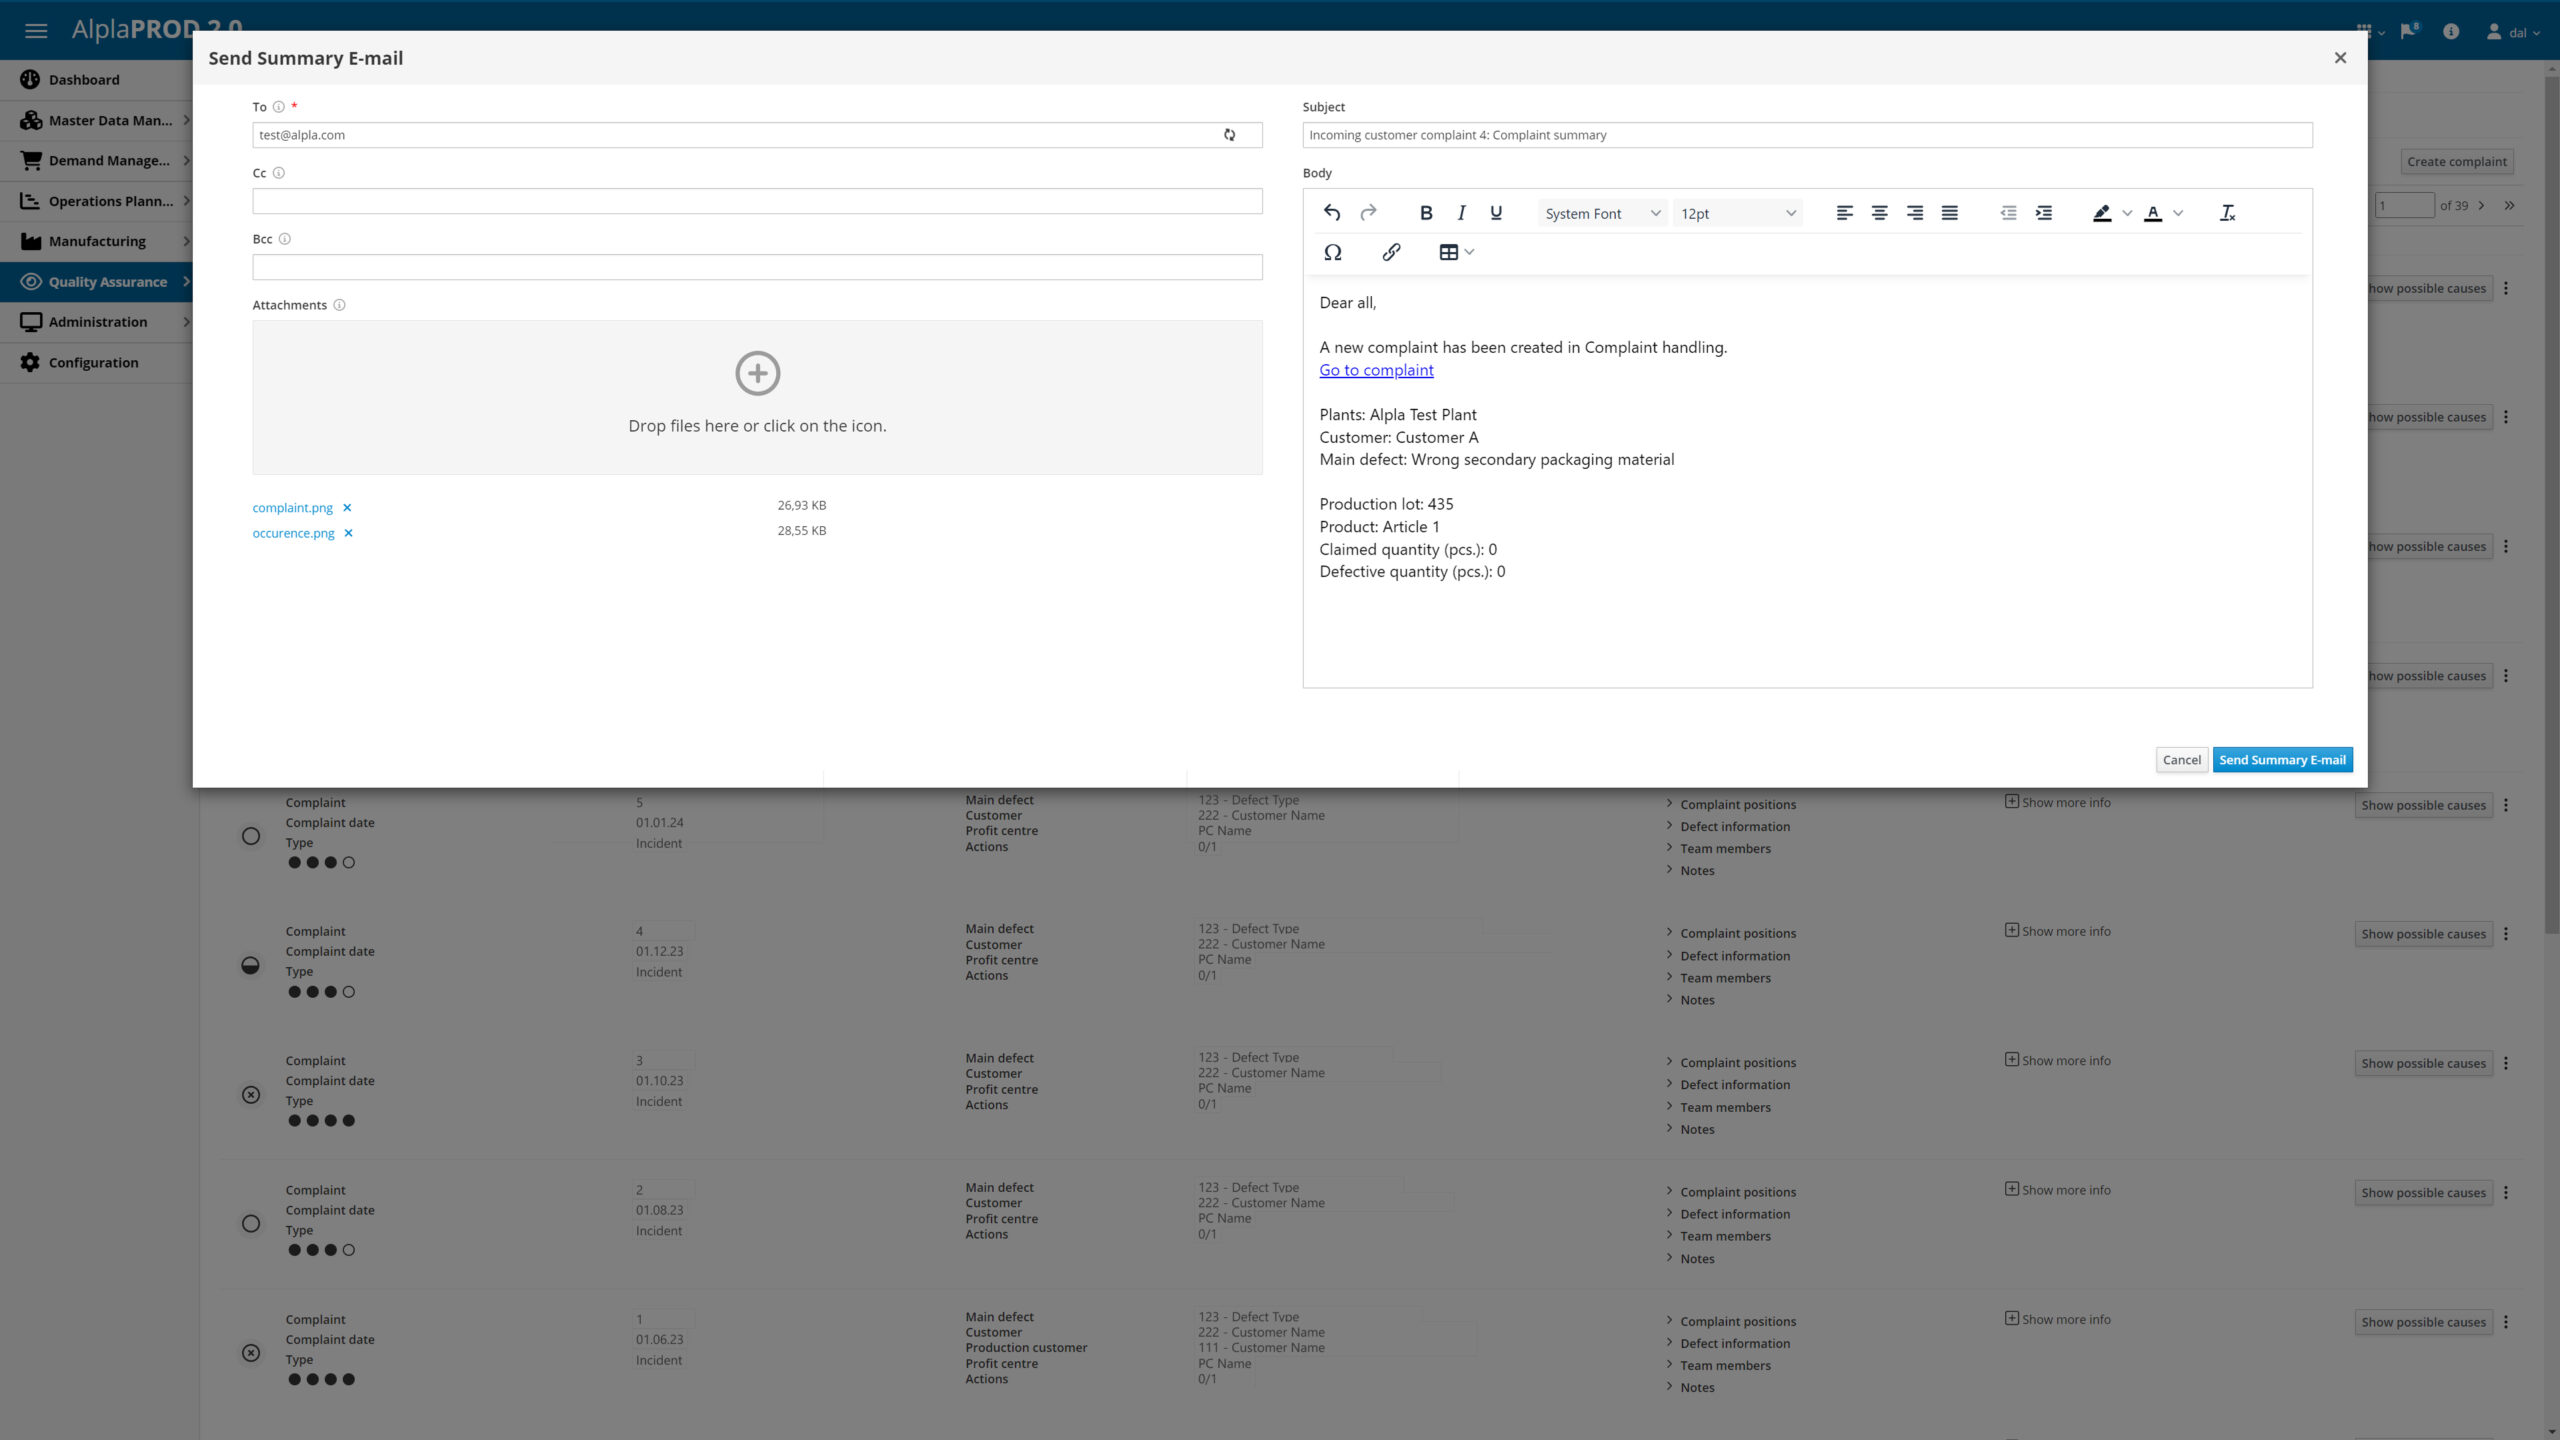Toggle the status circle of complaint 4
The image size is (2560, 1440).
click(x=251, y=966)
